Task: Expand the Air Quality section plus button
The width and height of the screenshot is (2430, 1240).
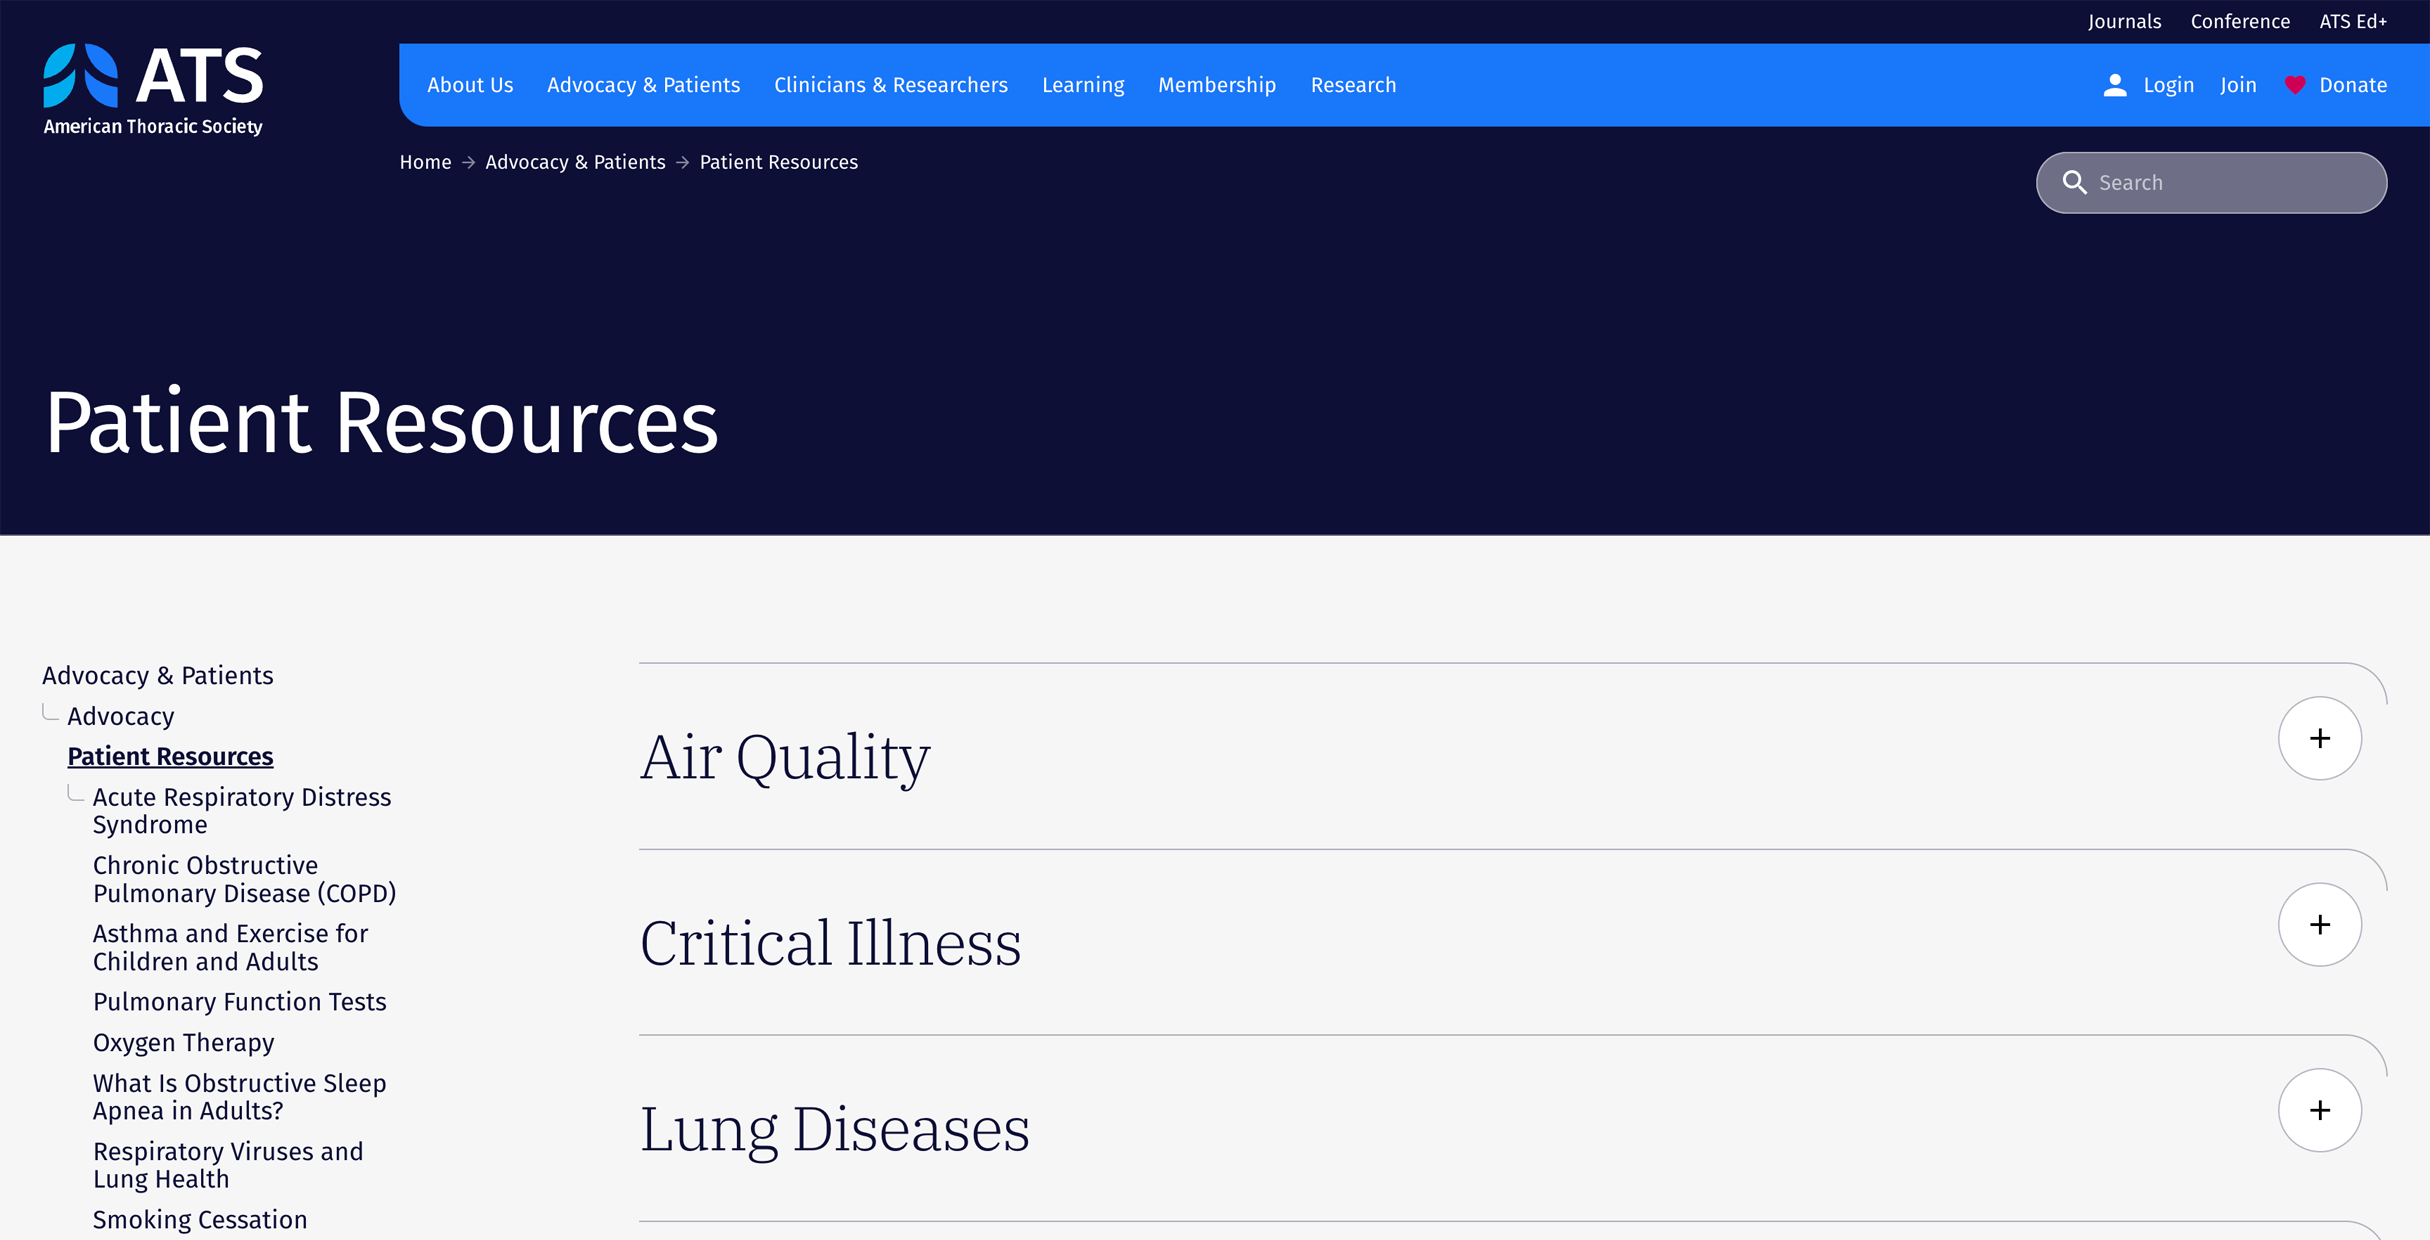Action: (x=2320, y=738)
